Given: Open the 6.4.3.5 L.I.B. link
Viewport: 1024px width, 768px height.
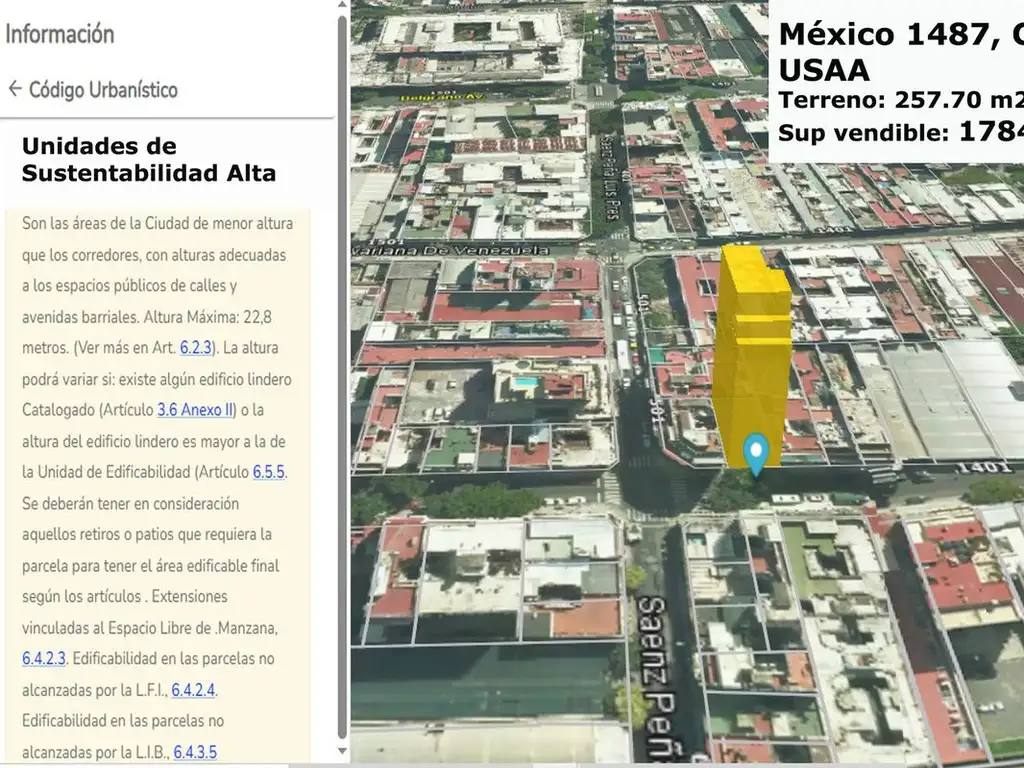Looking at the screenshot, I should tap(195, 752).
